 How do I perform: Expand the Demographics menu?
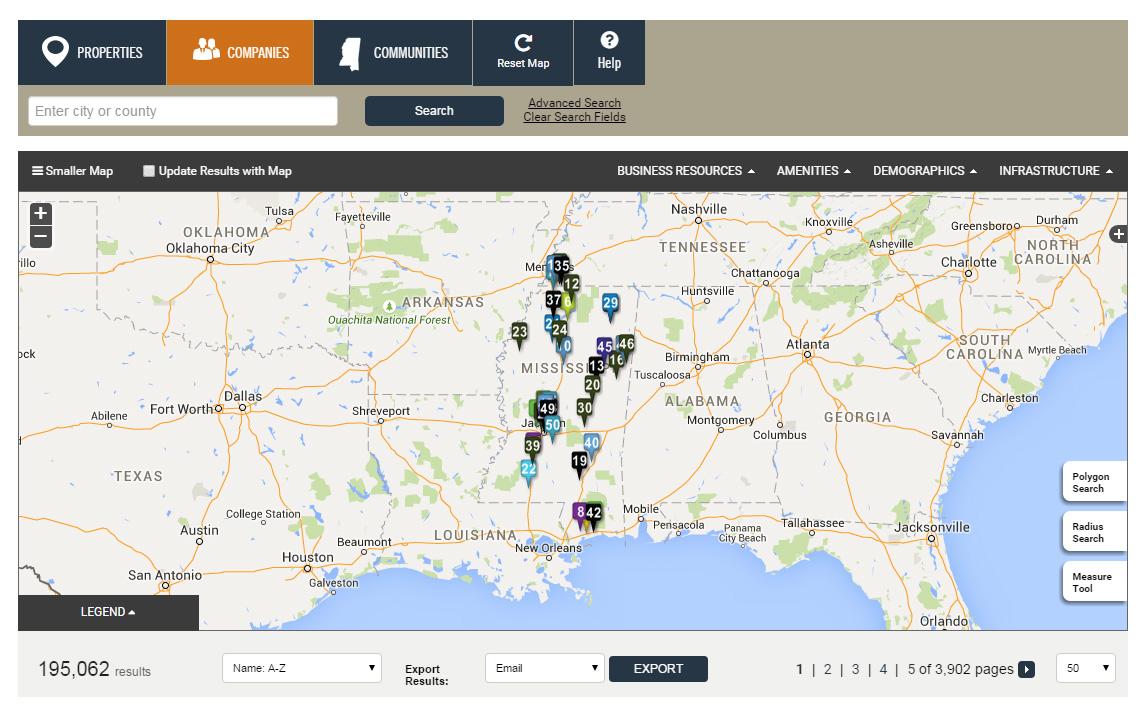point(924,171)
